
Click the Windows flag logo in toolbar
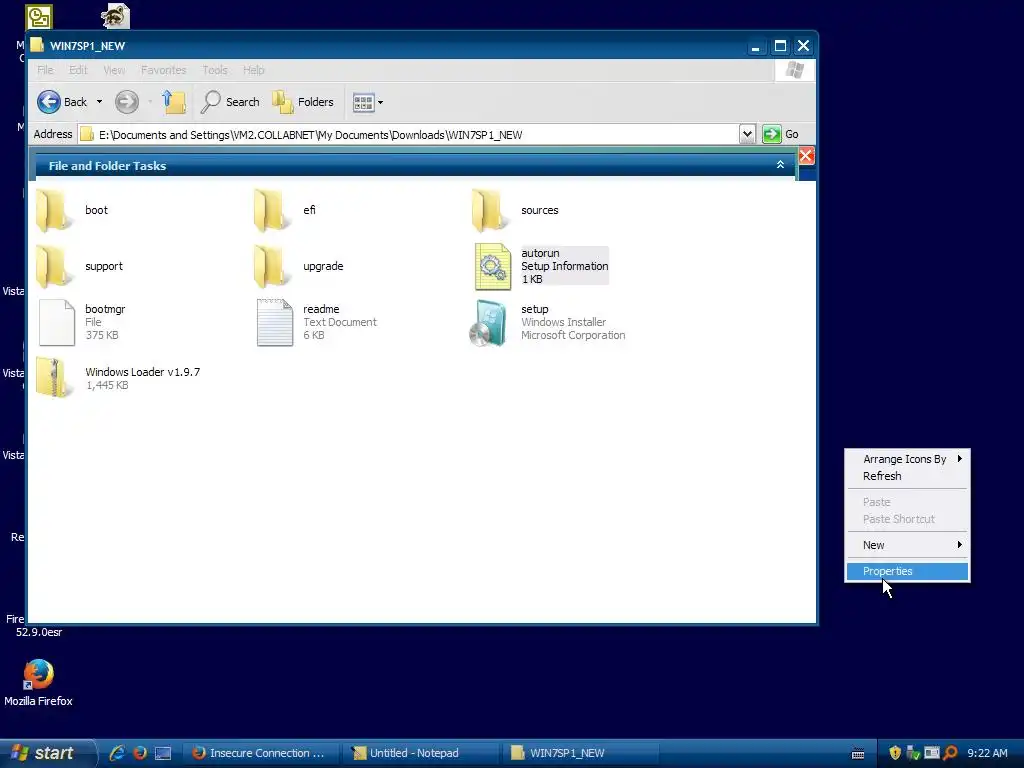(795, 70)
